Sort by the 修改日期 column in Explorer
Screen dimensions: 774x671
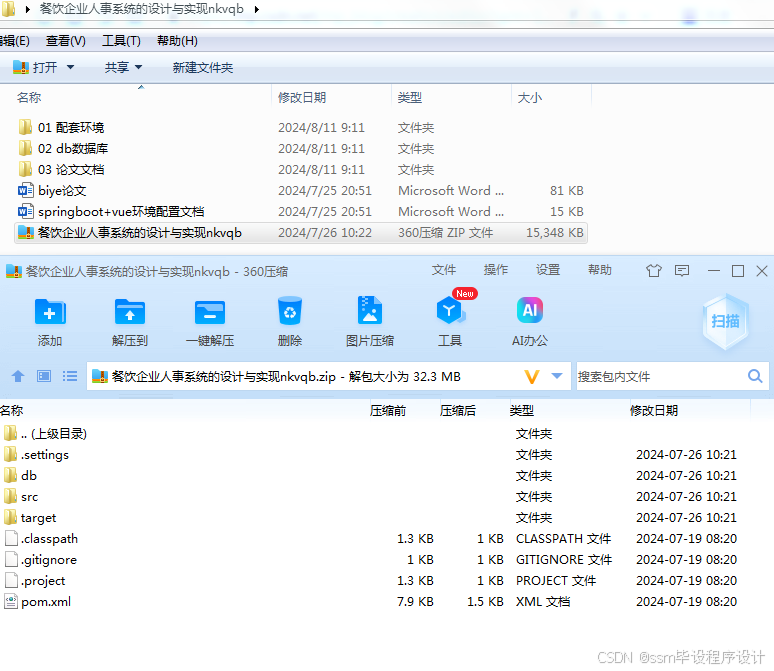point(302,98)
